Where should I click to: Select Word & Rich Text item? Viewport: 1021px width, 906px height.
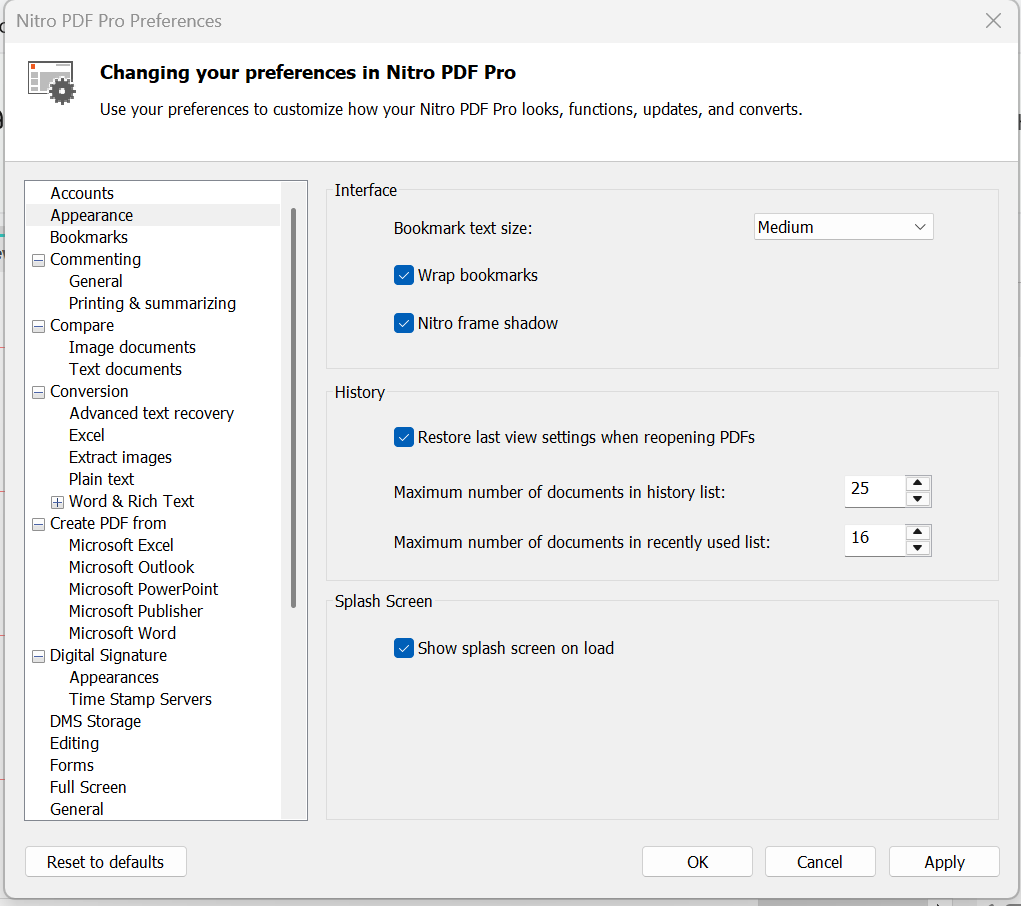click(x=132, y=502)
